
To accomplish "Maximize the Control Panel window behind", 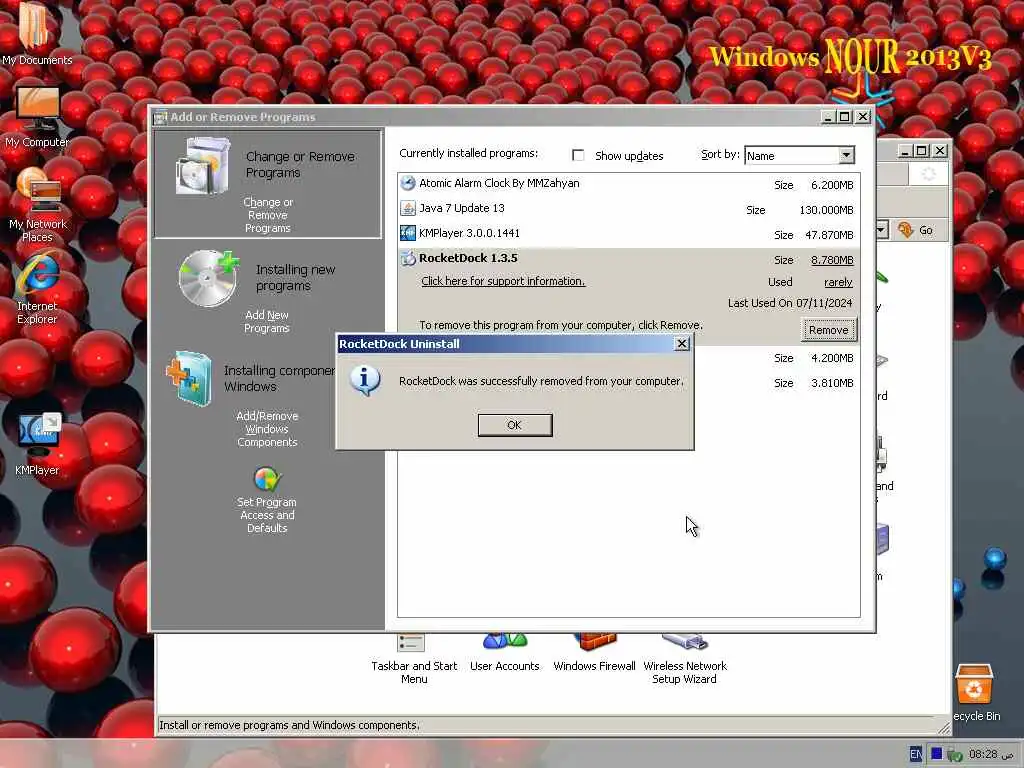I will (921, 151).
